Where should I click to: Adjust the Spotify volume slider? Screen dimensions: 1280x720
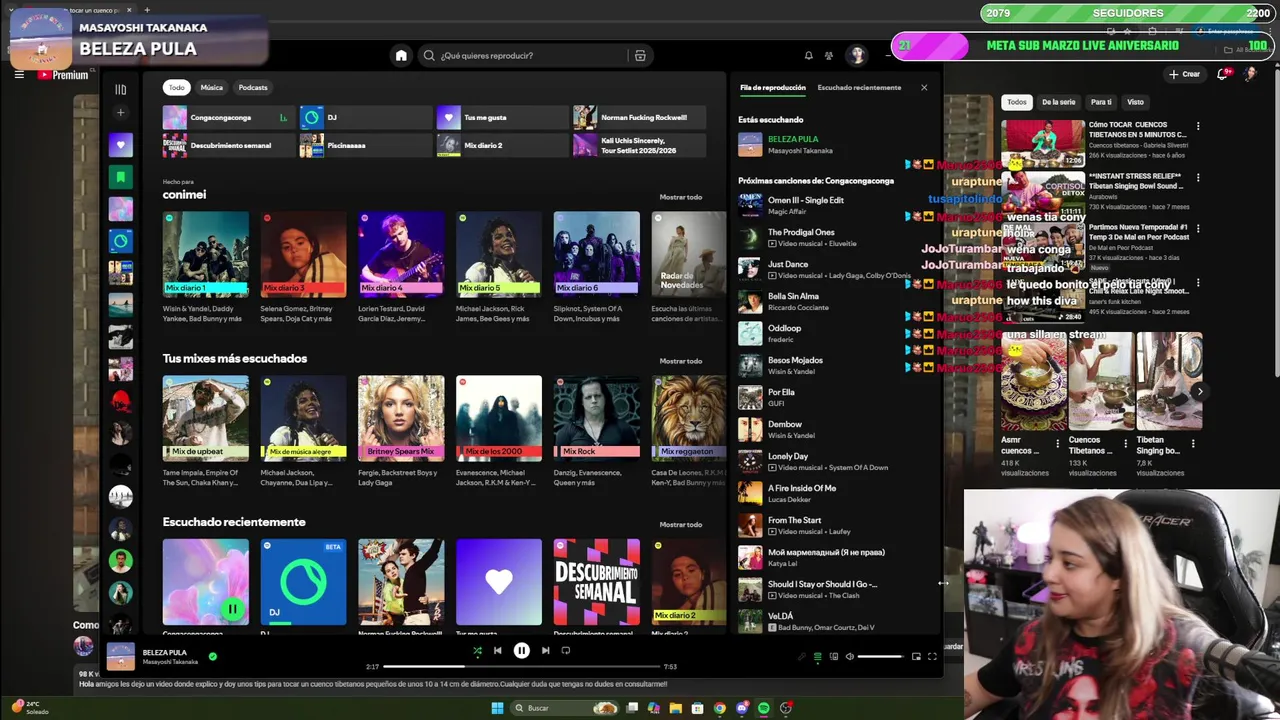[x=881, y=657]
